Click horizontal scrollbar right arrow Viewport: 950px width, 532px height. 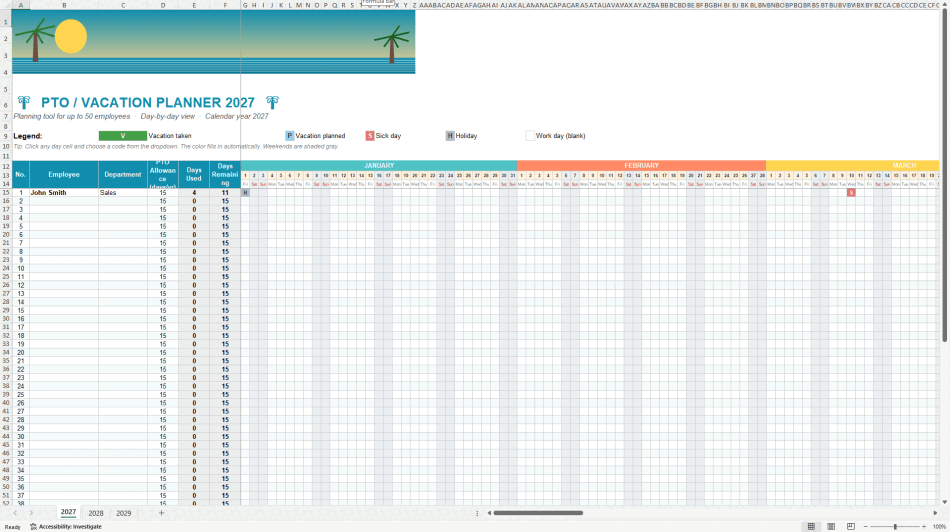click(935, 513)
